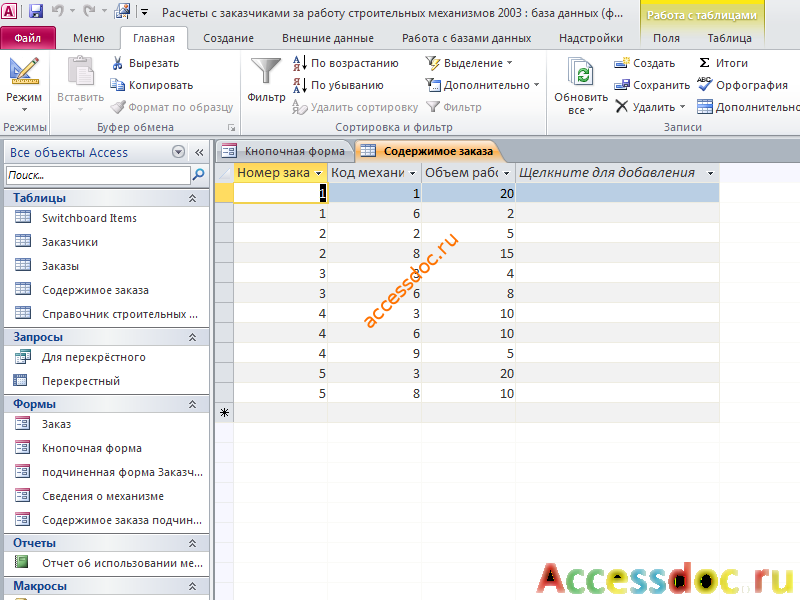
Task: Open the Выделение selection dropdown
Action: coord(469,63)
